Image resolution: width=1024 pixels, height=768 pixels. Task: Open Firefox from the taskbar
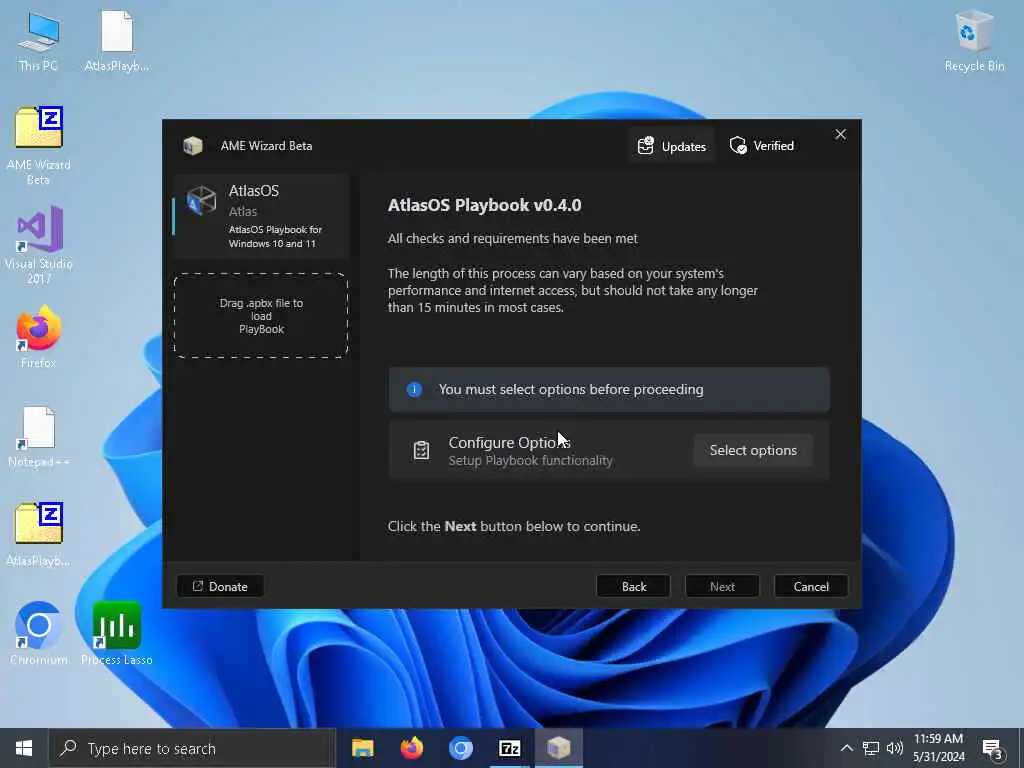pyautogui.click(x=411, y=748)
